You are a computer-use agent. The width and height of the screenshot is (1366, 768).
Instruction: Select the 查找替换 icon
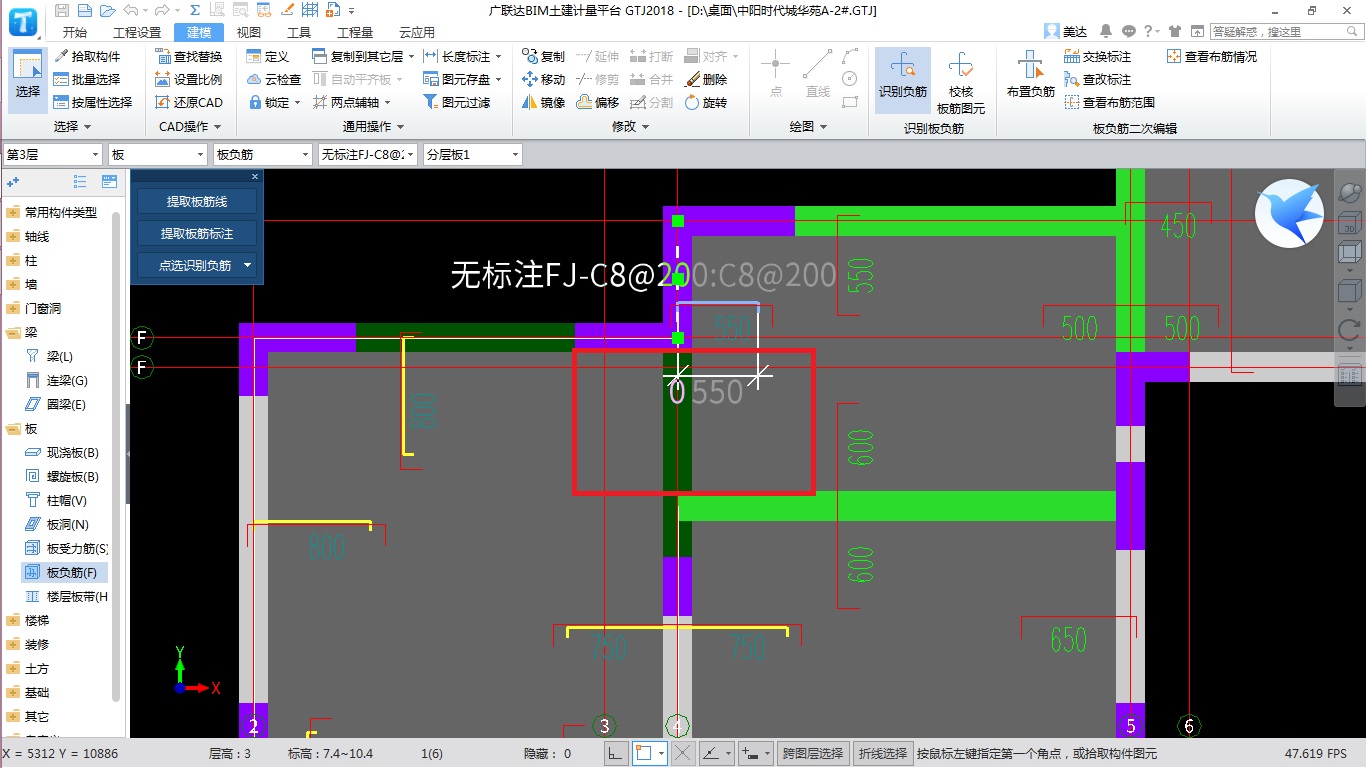(190, 55)
